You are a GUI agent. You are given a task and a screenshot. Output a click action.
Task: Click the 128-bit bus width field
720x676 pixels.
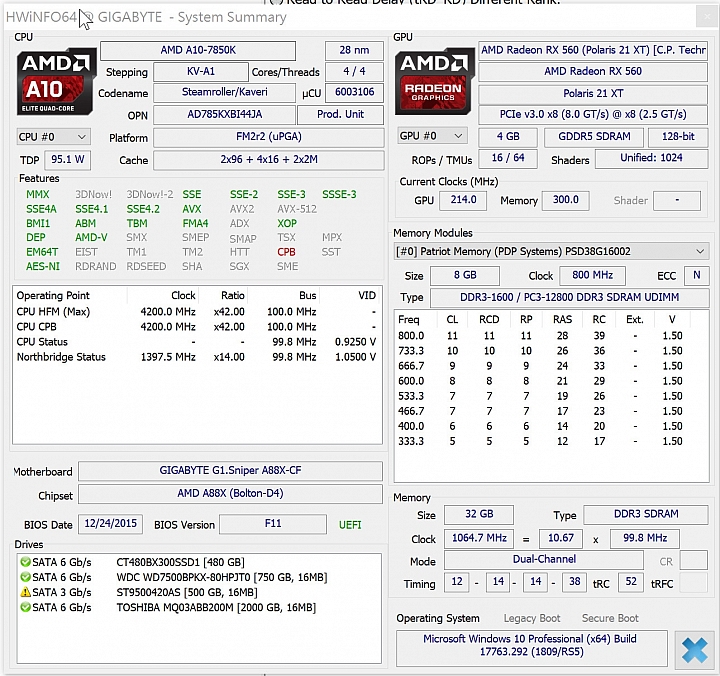(x=678, y=137)
